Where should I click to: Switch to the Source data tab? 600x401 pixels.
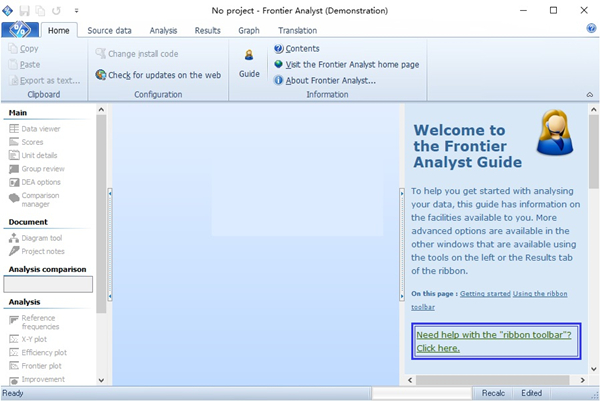108,31
